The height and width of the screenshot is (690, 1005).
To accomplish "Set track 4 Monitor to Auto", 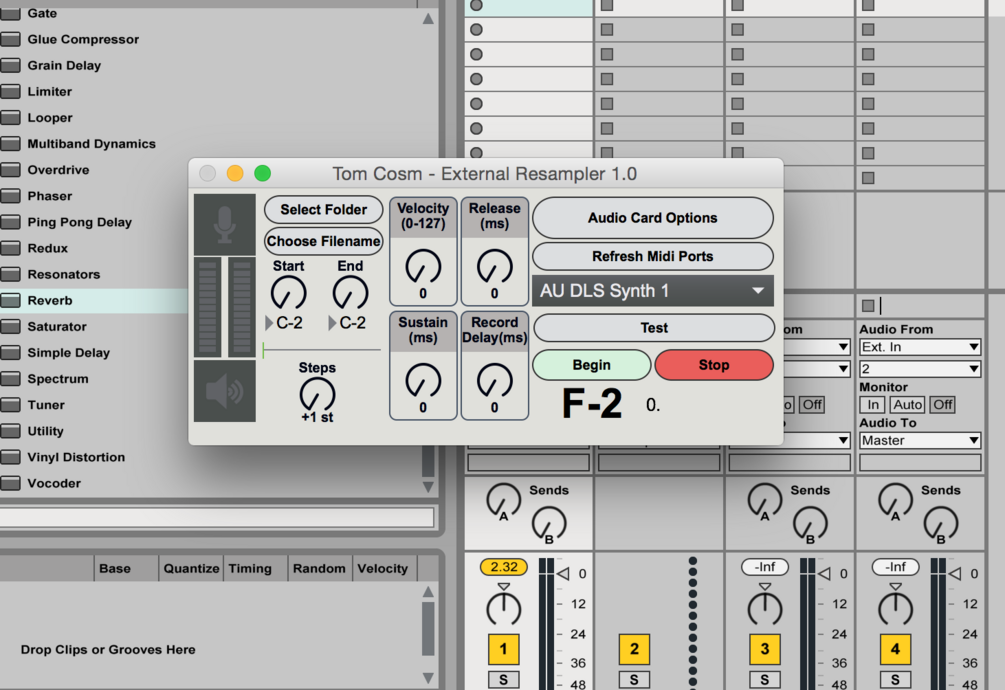I will click(907, 405).
